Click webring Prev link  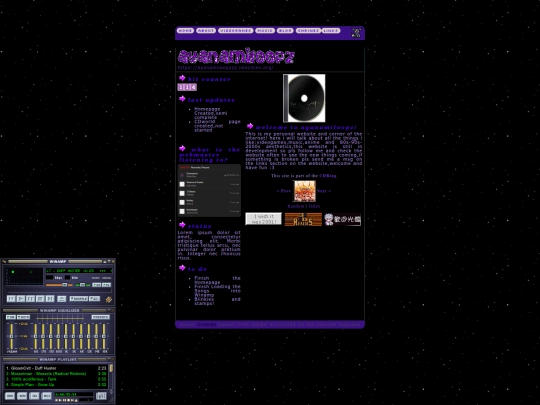284,191
